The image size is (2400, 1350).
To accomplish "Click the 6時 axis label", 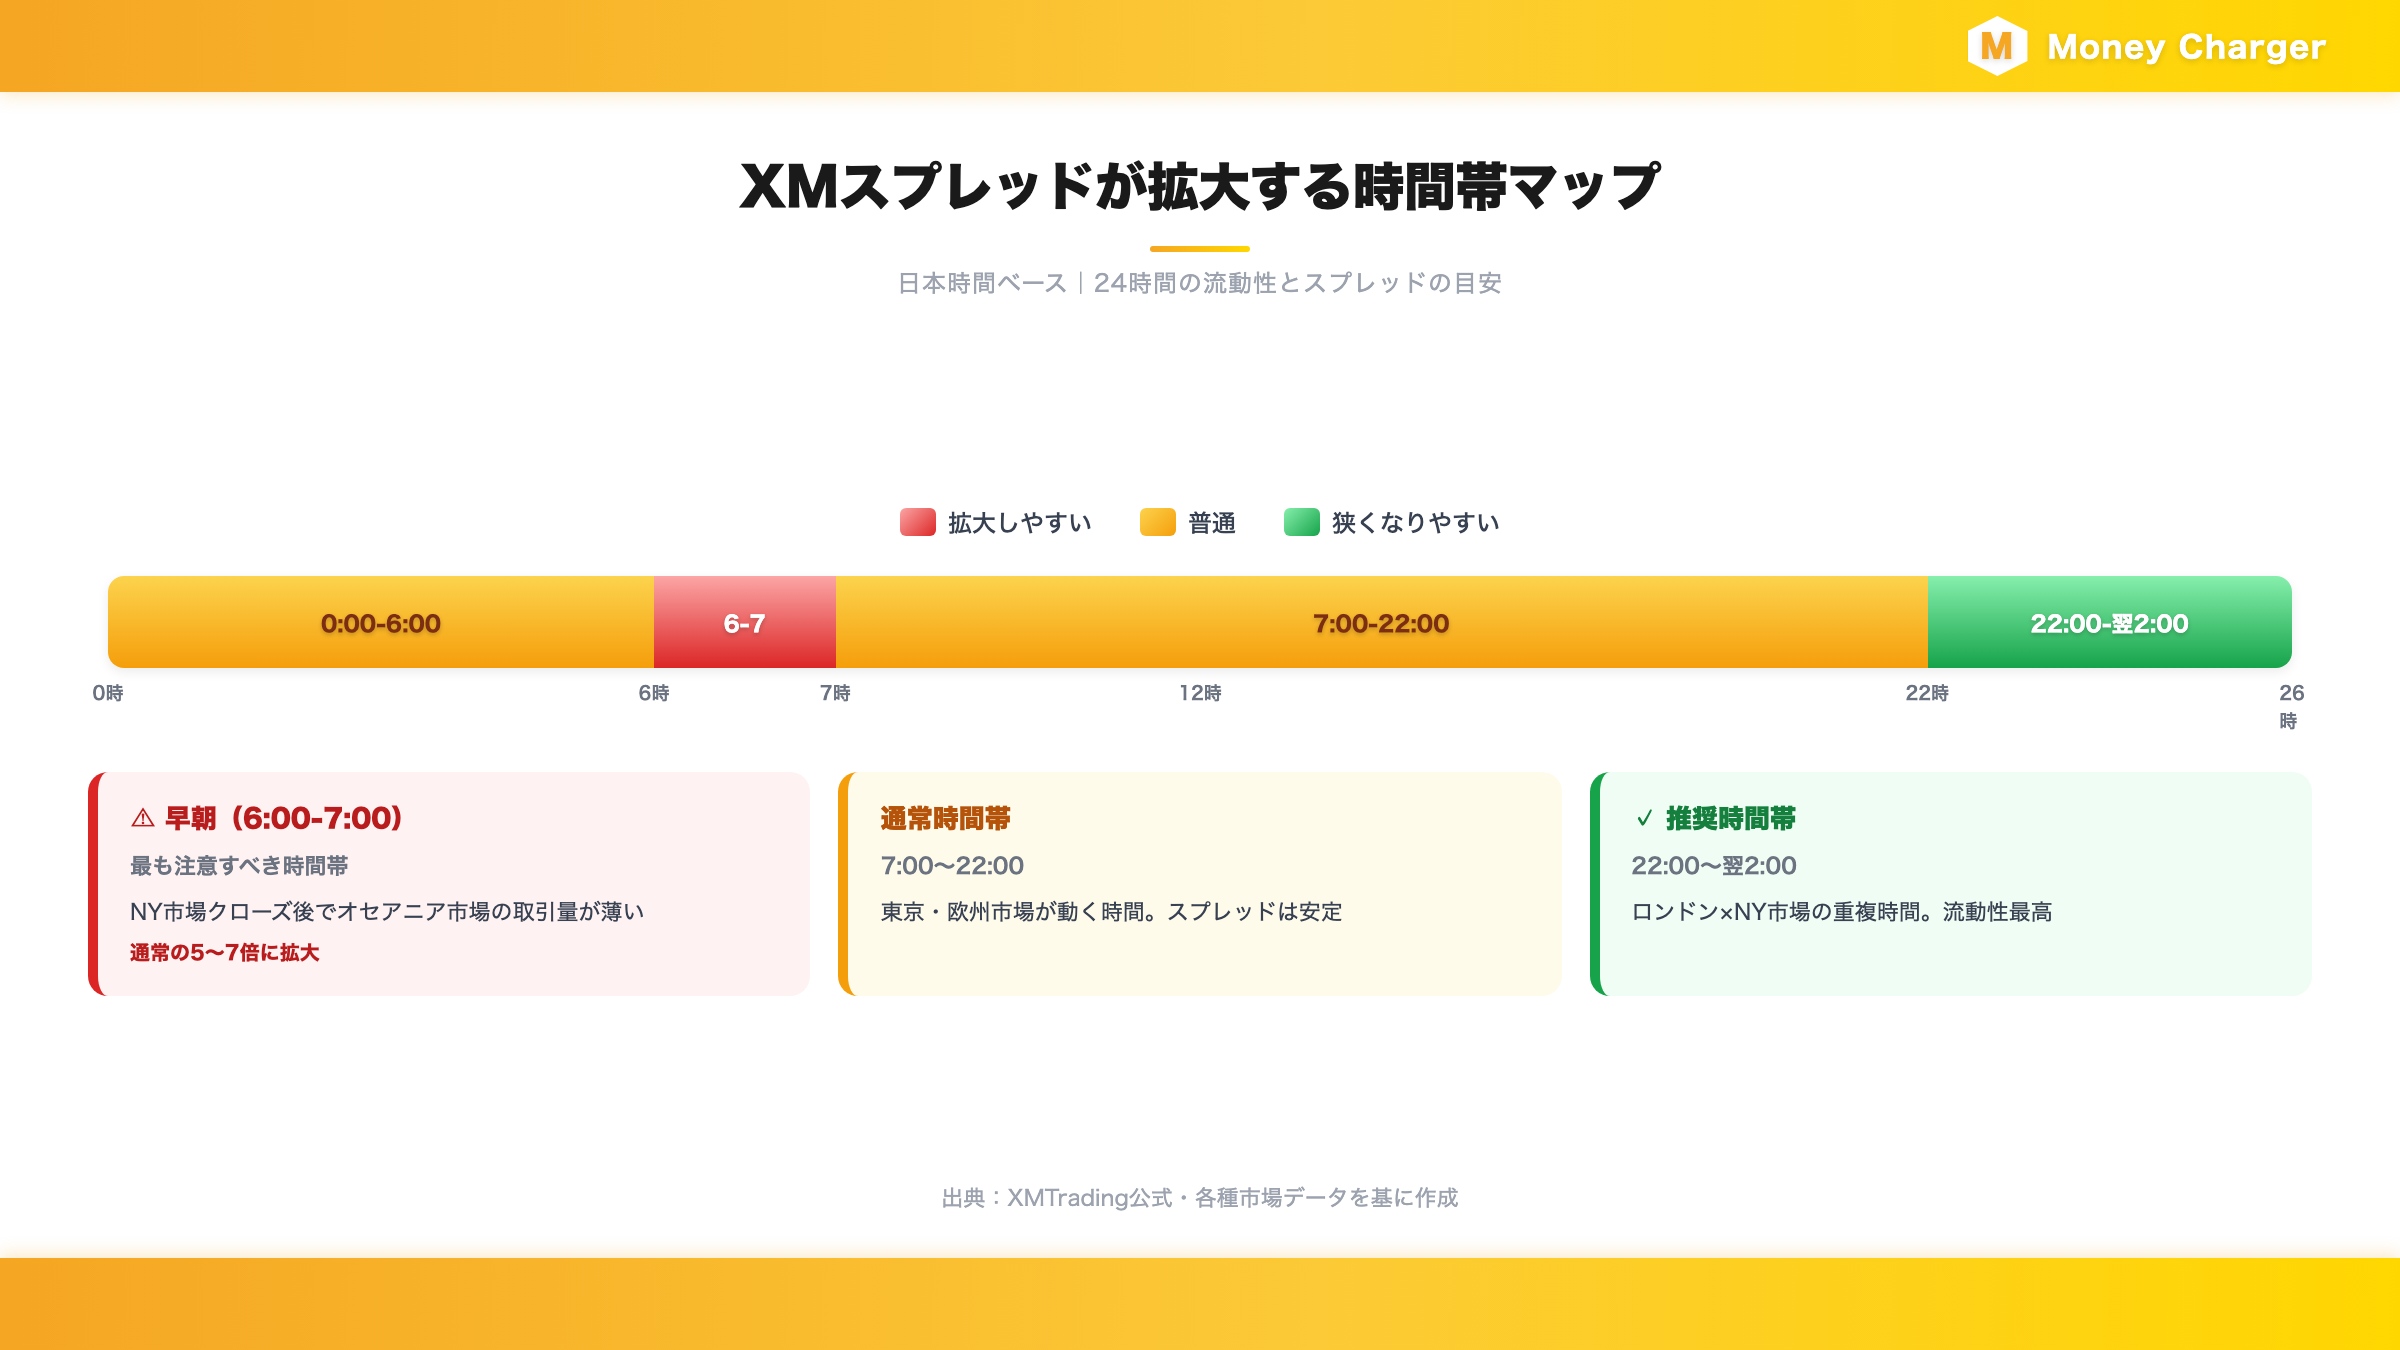I will pos(654,693).
